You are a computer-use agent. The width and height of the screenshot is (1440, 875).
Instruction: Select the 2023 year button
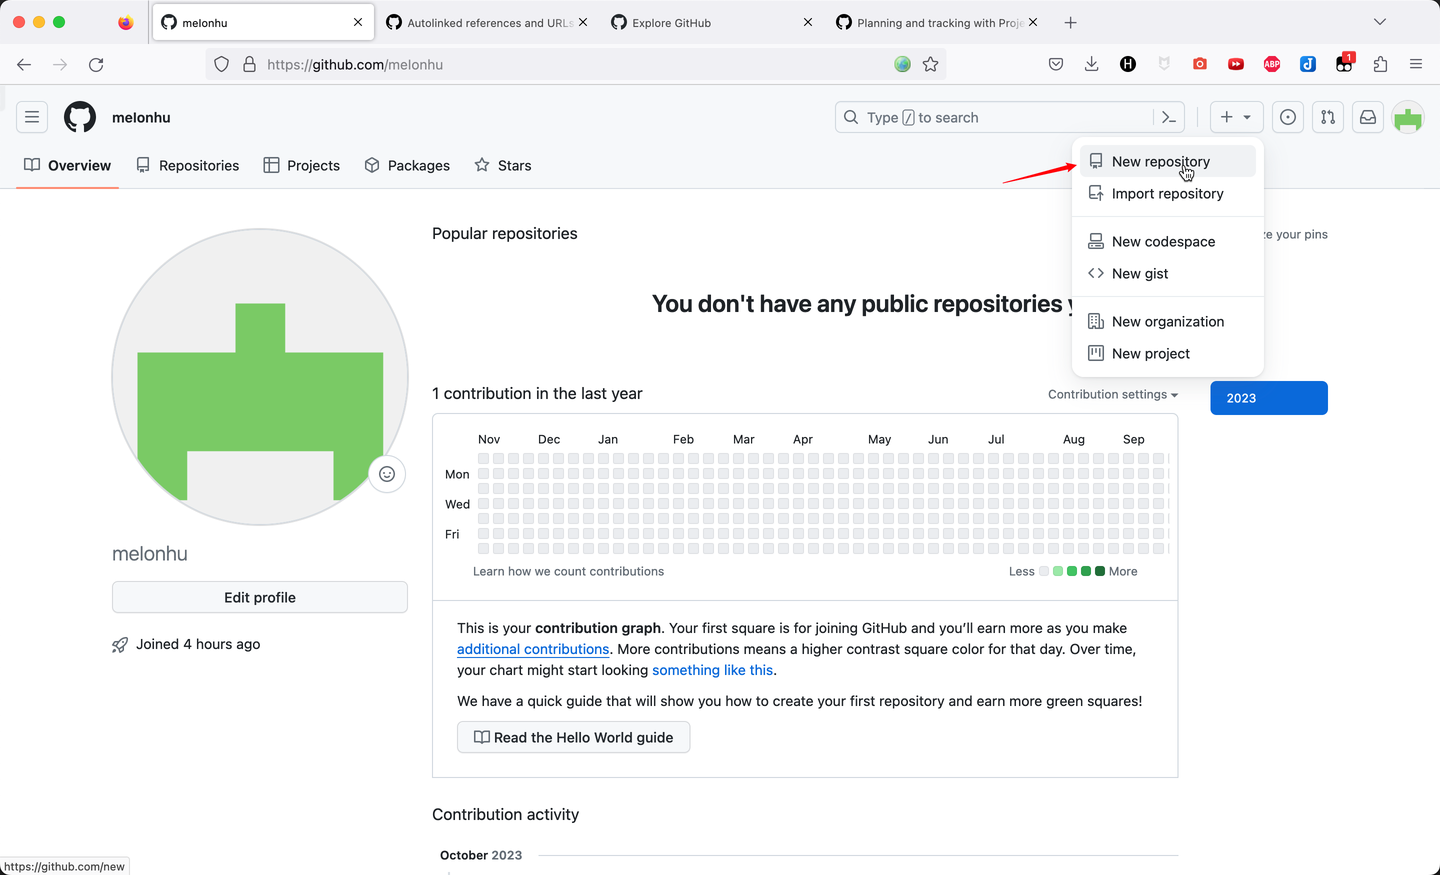point(1269,398)
